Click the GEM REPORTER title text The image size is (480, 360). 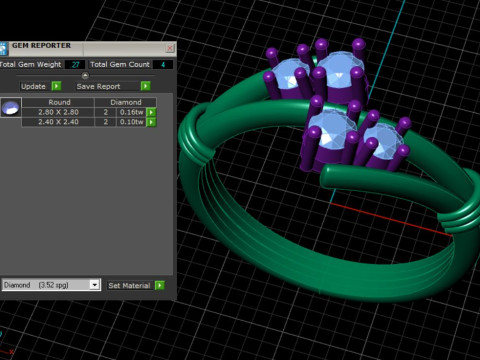click(41, 45)
